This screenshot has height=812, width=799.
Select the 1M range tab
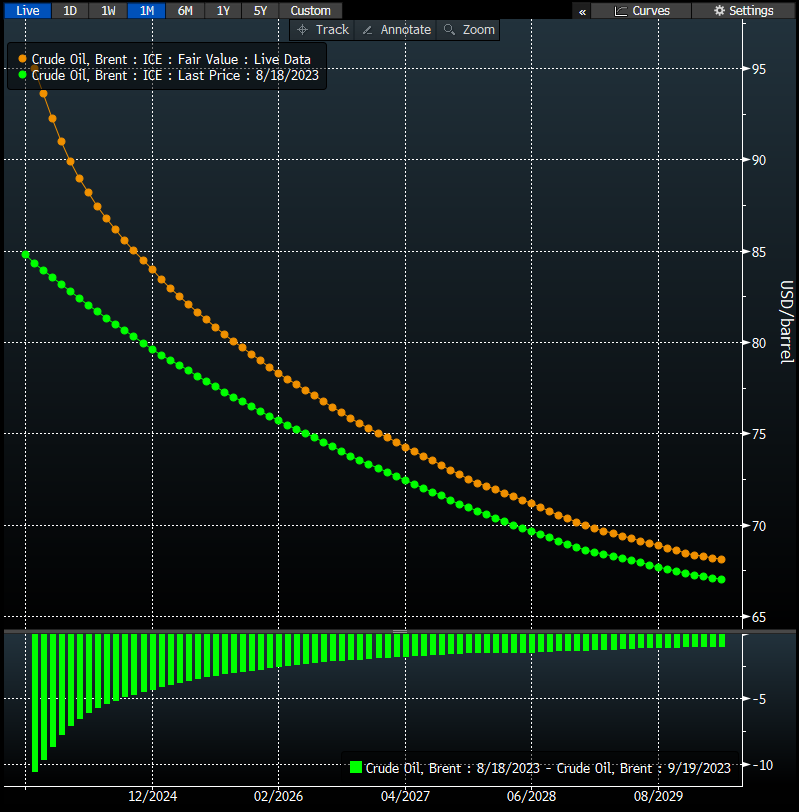point(147,10)
